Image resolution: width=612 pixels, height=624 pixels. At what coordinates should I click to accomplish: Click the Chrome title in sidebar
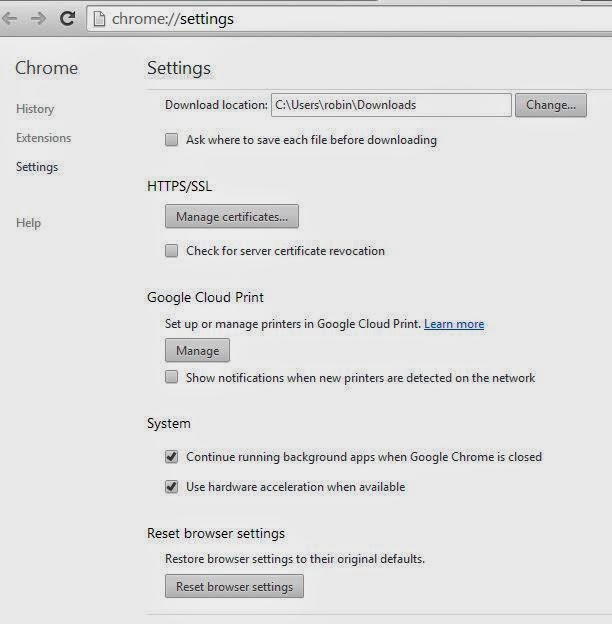click(x=47, y=68)
